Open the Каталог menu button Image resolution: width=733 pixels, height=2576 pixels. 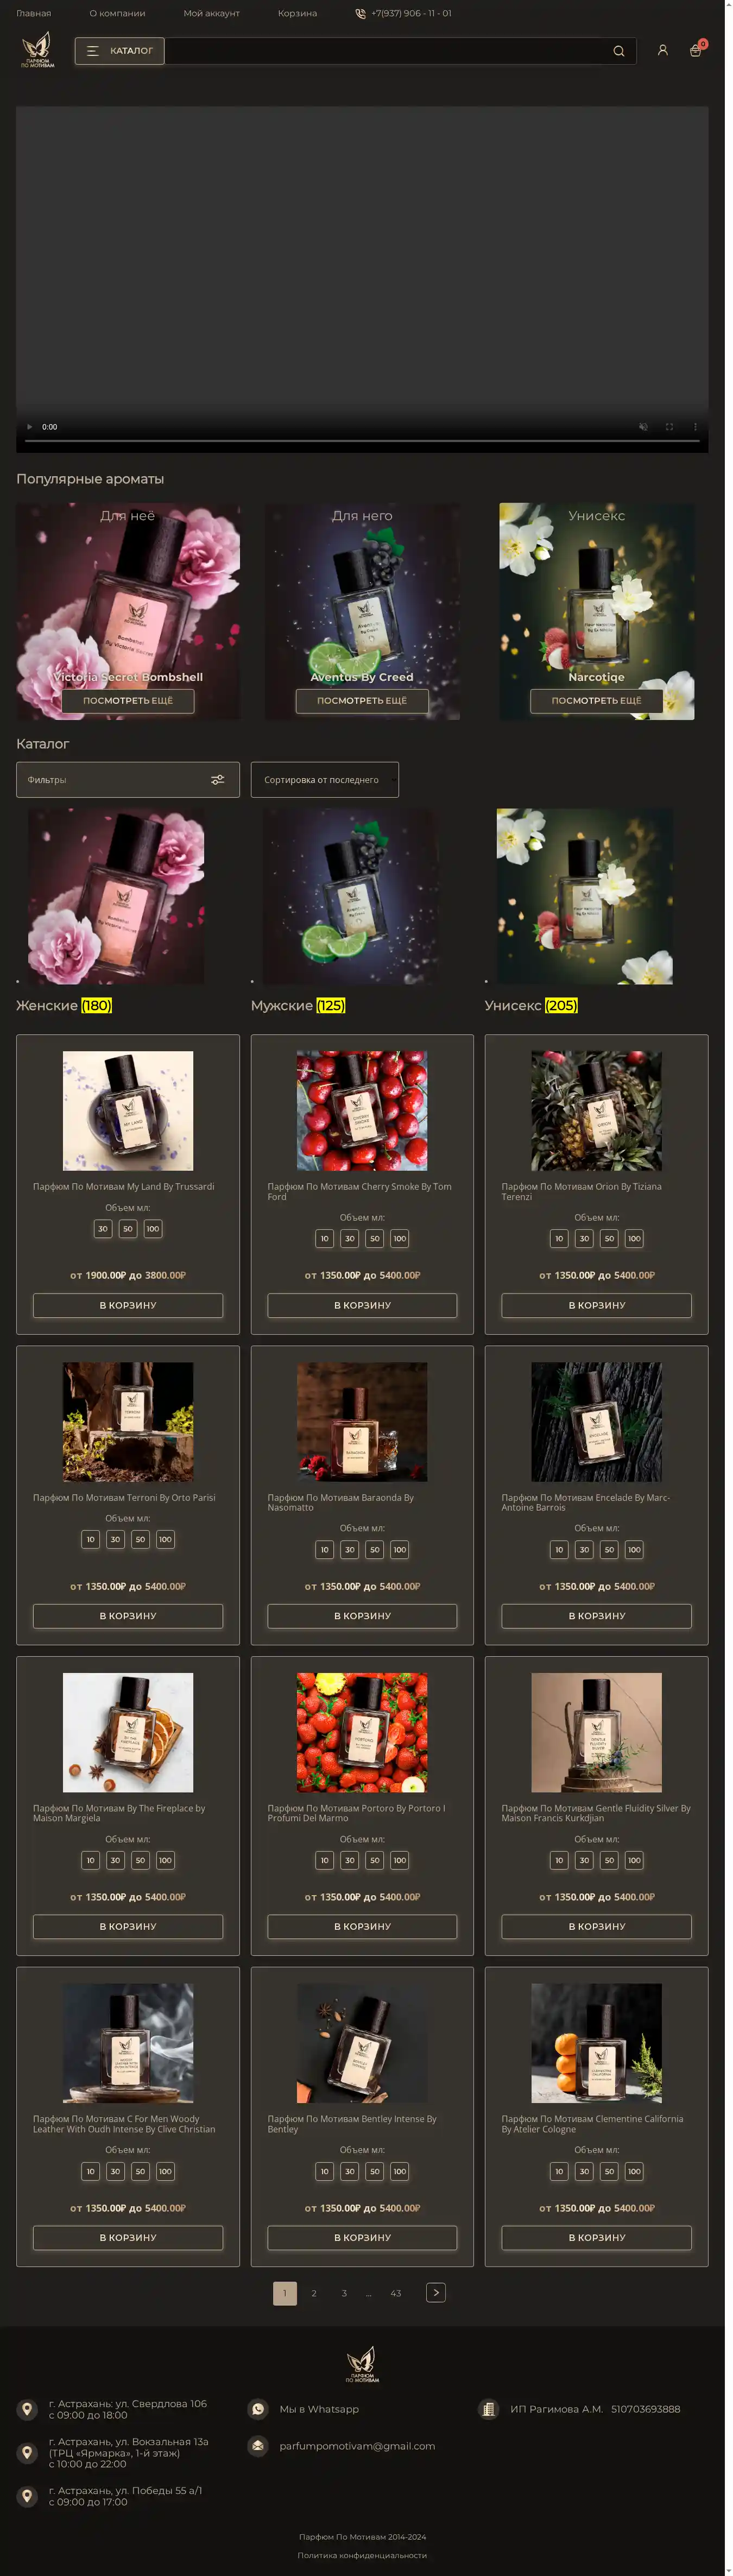coord(120,51)
